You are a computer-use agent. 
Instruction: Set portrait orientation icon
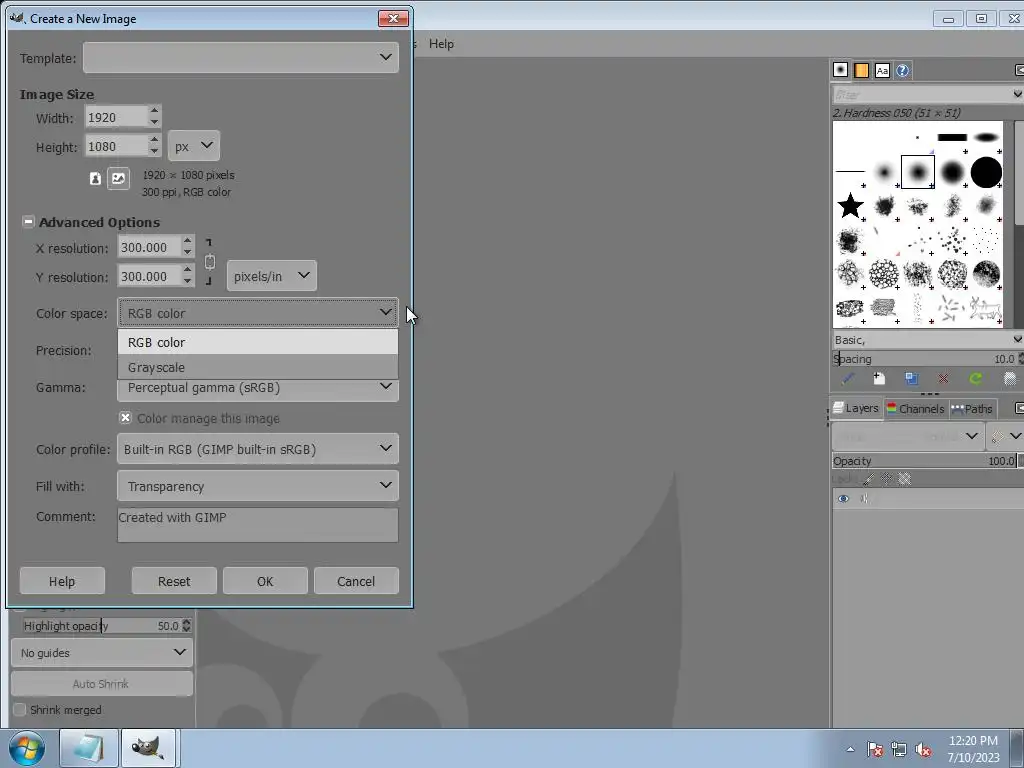[95, 178]
